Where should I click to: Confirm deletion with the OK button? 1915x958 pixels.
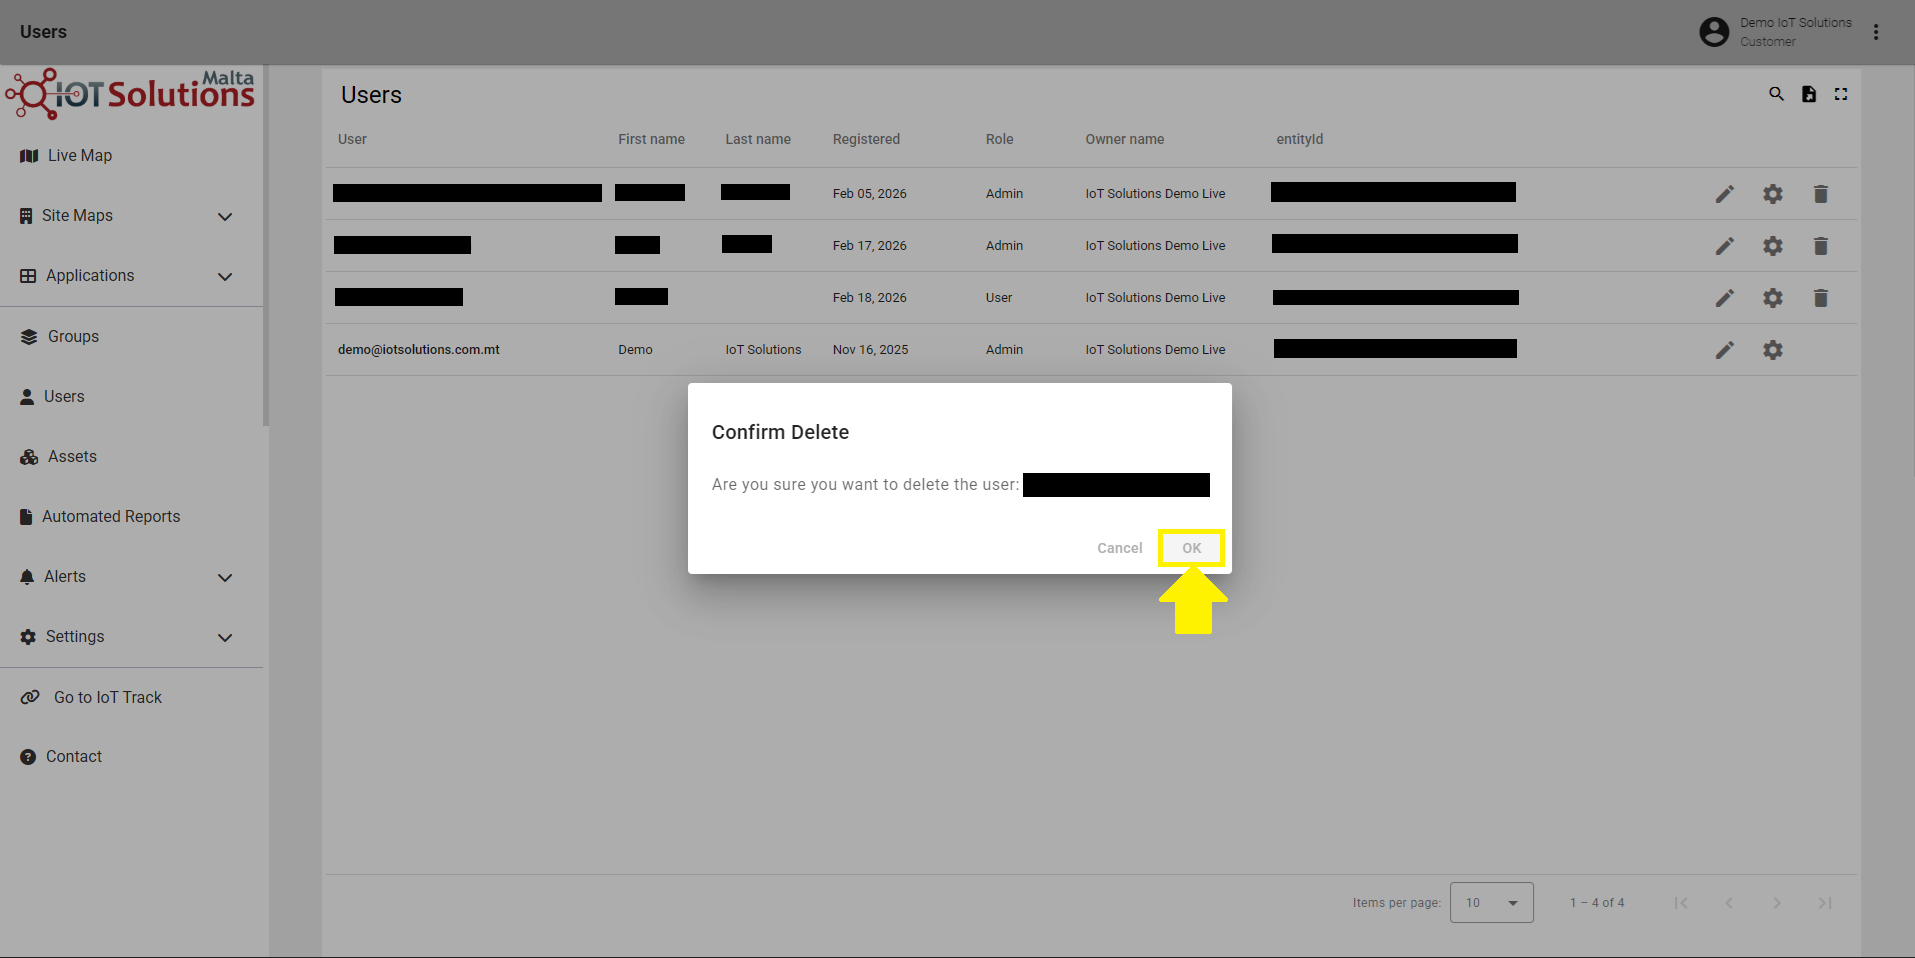click(x=1191, y=548)
